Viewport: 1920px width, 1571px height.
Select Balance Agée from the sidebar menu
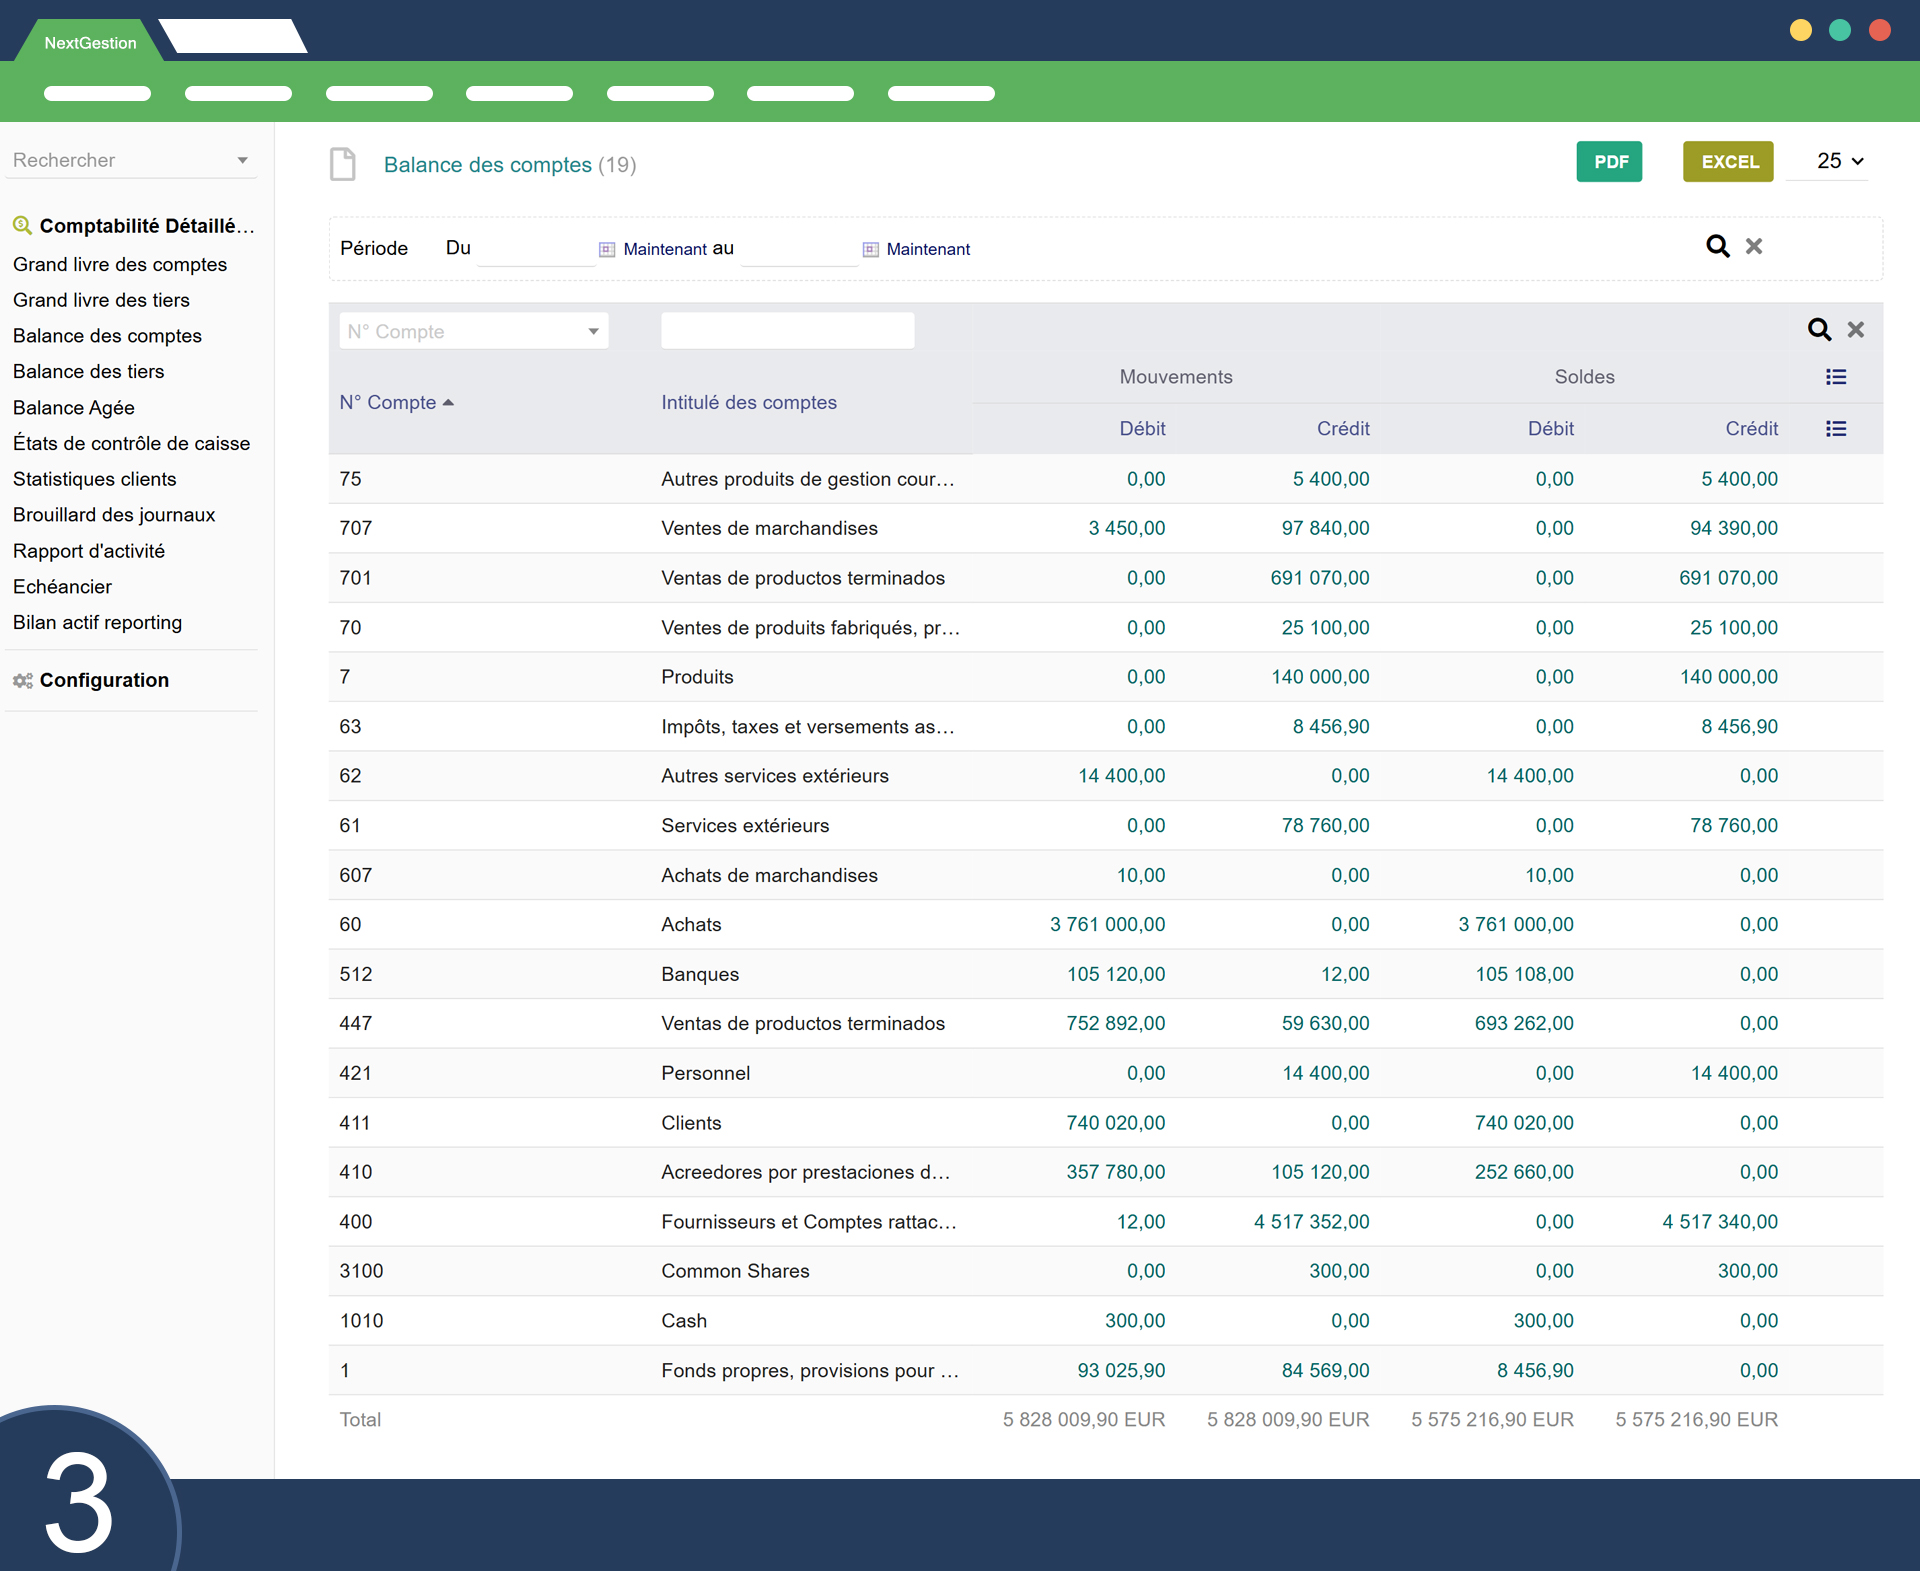74,407
